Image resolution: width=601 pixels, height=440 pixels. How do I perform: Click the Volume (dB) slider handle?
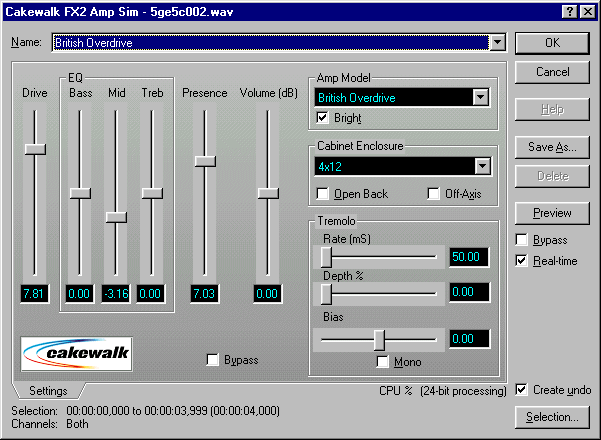pos(268,193)
